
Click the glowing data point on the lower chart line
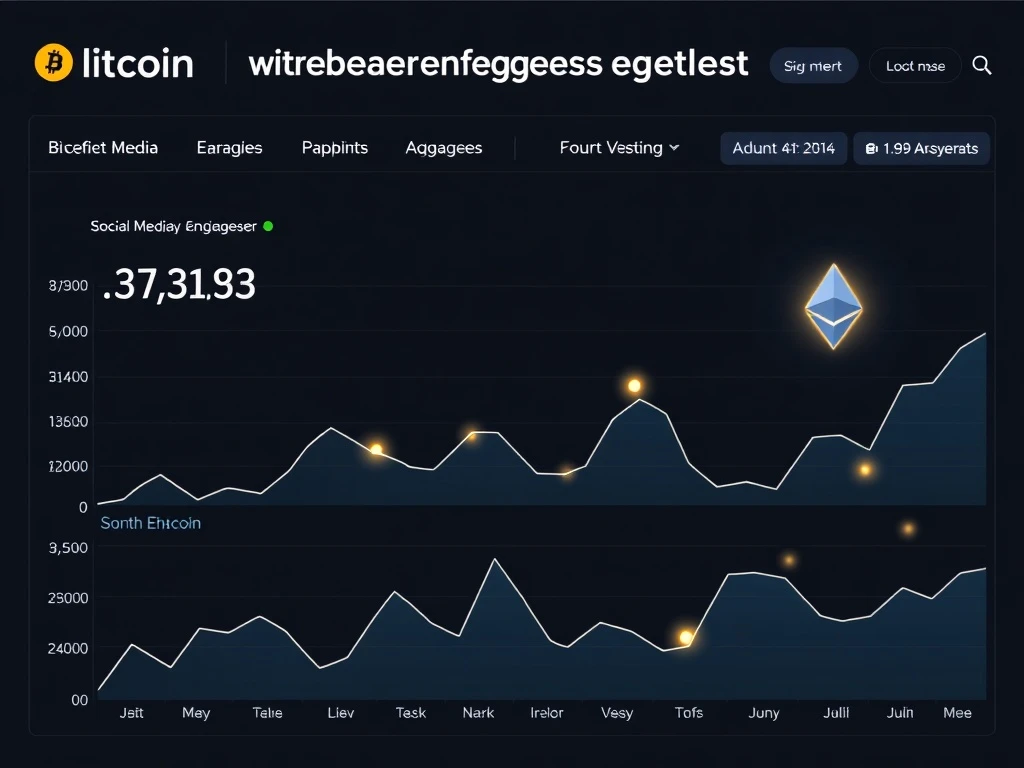coord(686,637)
